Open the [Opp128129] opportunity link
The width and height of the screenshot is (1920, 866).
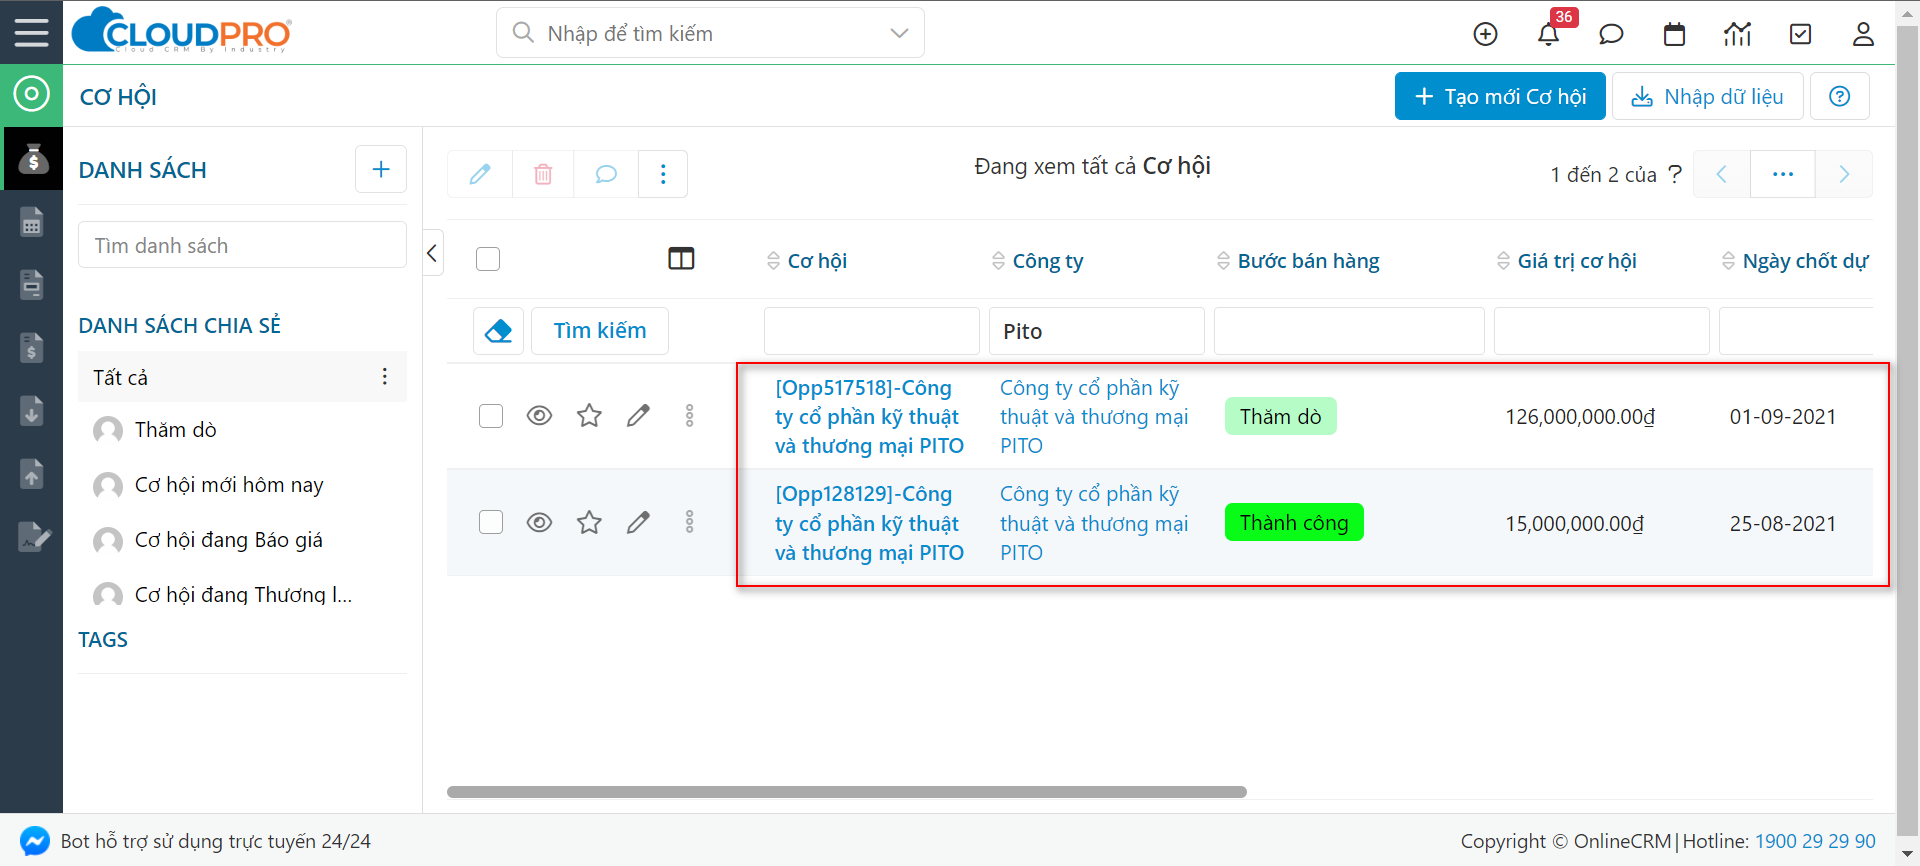tap(869, 523)
